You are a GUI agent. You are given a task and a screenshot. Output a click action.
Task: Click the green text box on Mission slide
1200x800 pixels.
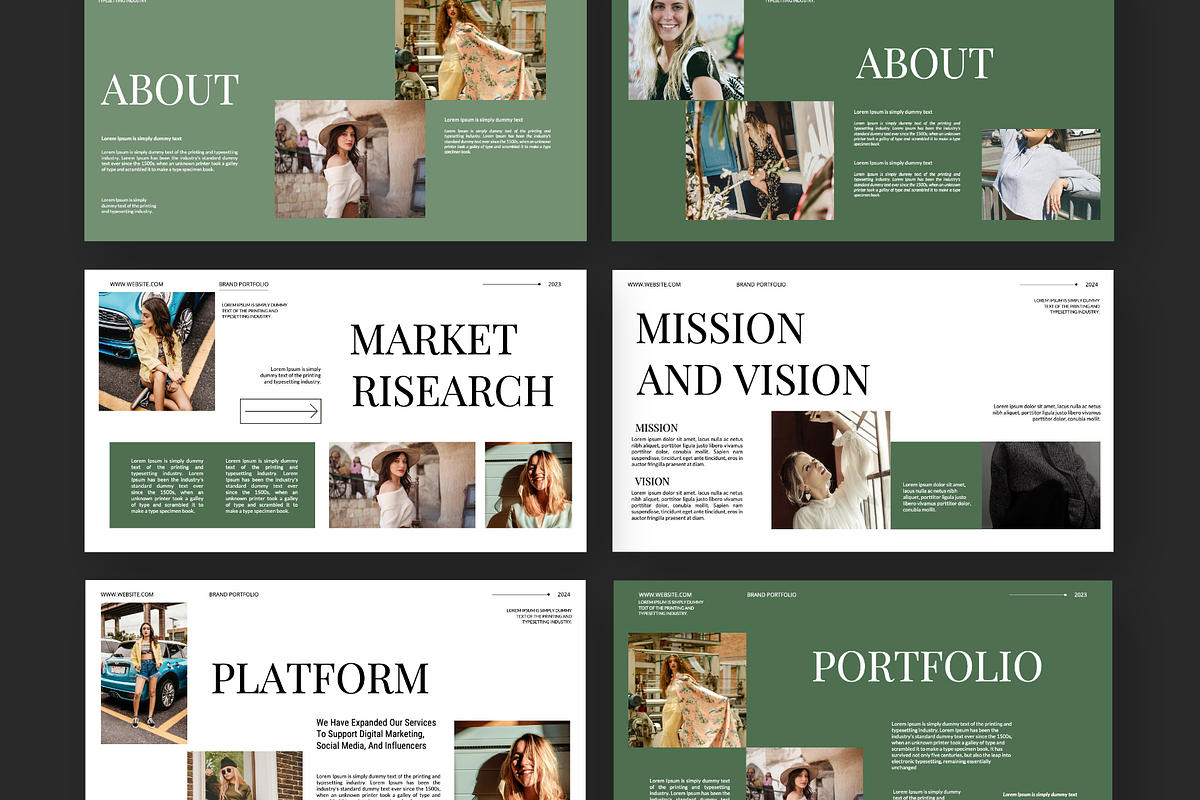(936, 485)
